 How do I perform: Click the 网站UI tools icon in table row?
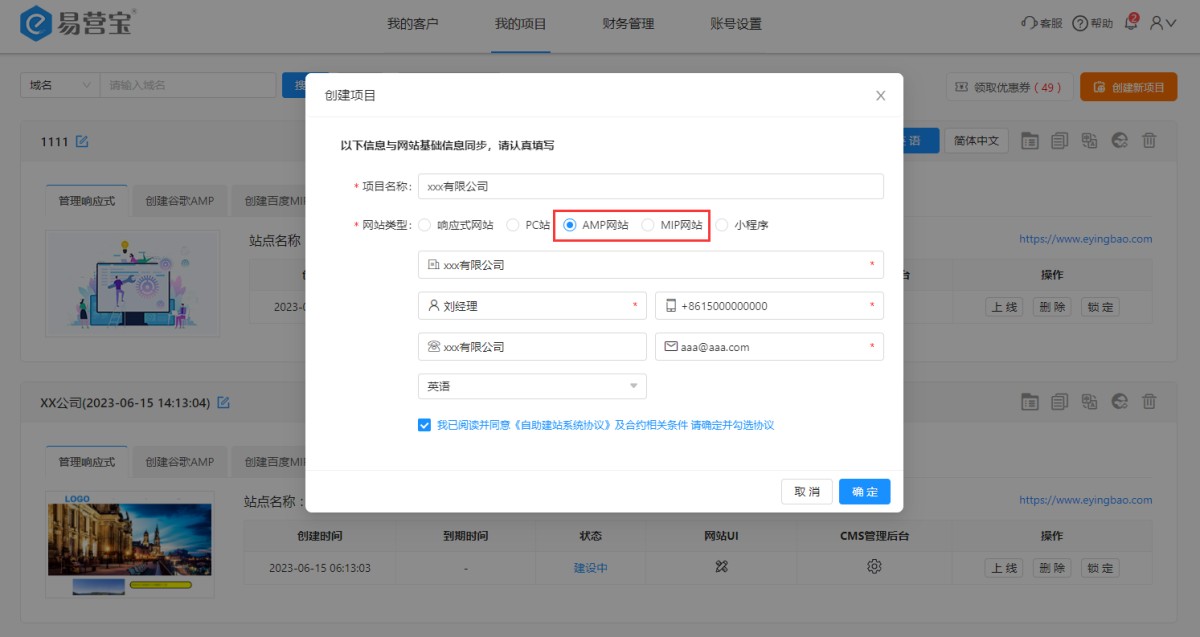(721, 567)
